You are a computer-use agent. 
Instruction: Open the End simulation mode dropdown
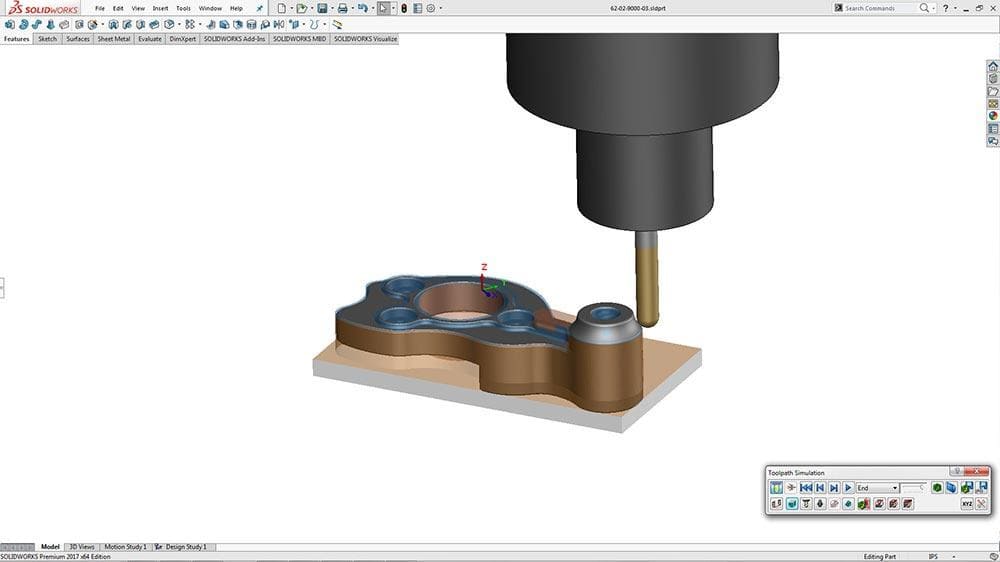(895, 488)
